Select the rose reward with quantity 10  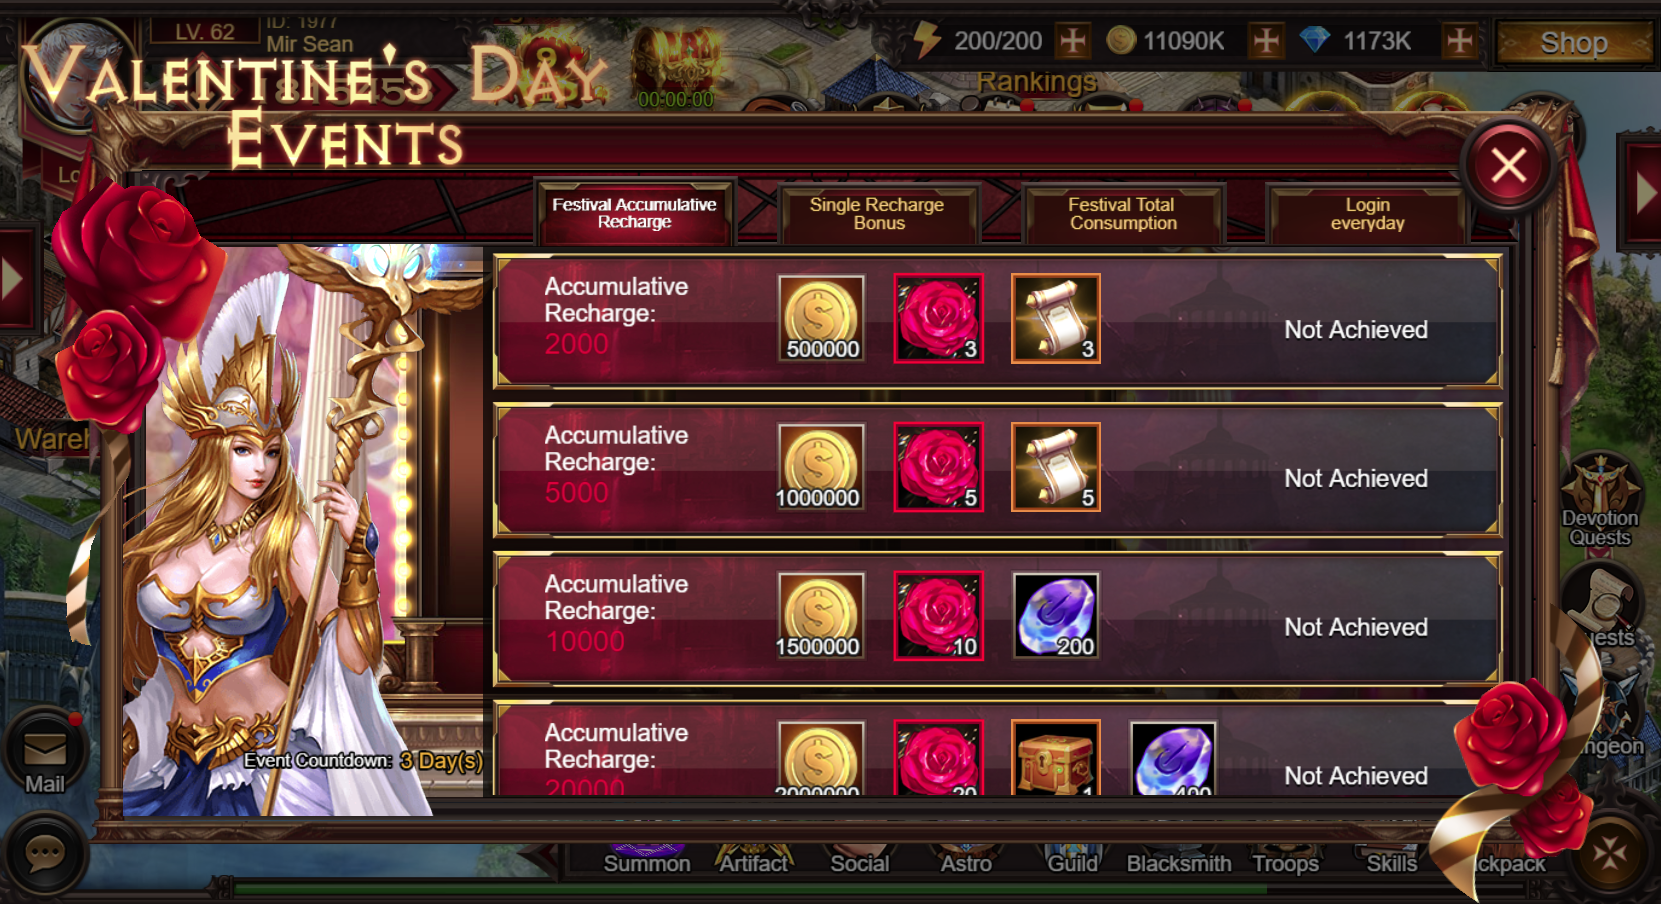pos(938,616)
